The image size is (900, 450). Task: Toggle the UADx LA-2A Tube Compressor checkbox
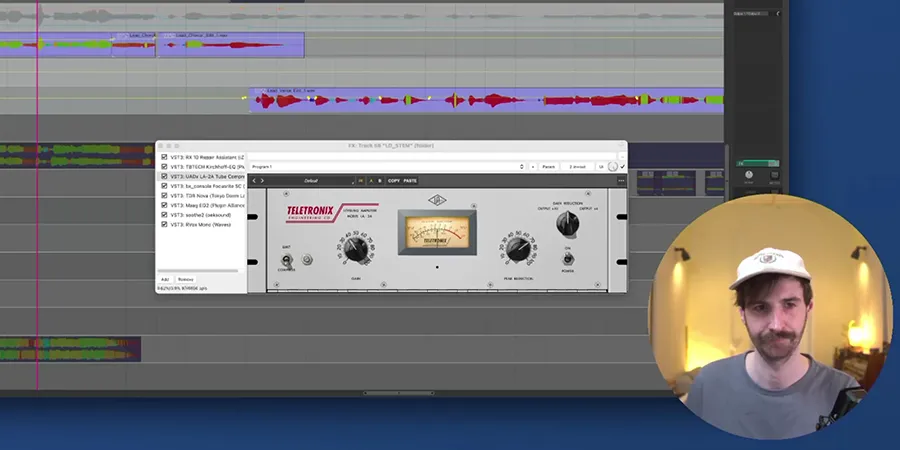pyautogui.click(x=164, y=176)
